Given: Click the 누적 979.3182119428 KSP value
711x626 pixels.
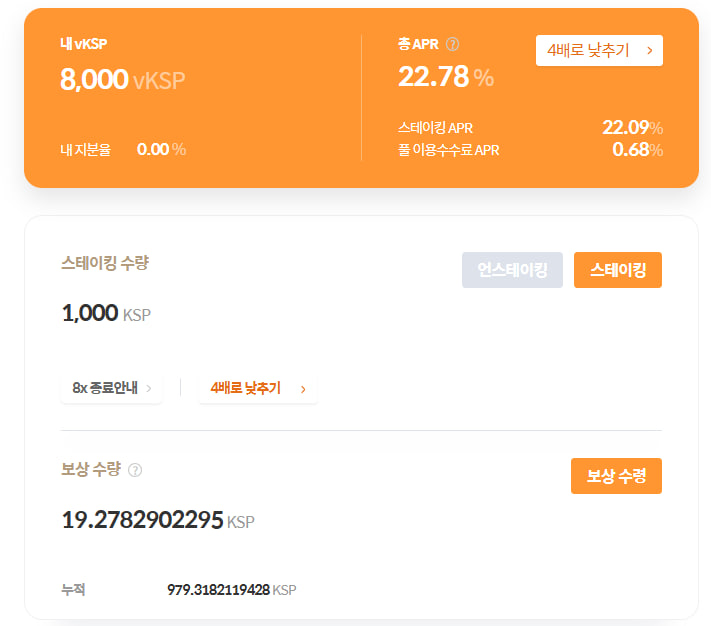Looking at the screenshot, I should click(x=232, y=590).
